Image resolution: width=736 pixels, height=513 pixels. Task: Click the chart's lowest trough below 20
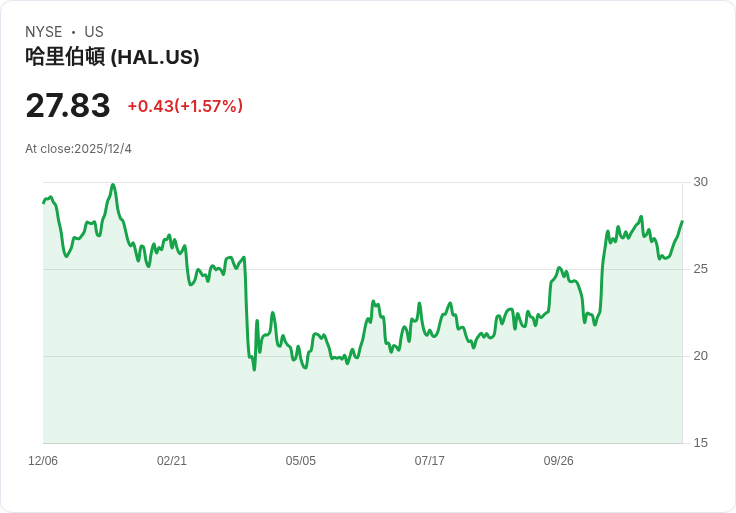tap(254, 369)
